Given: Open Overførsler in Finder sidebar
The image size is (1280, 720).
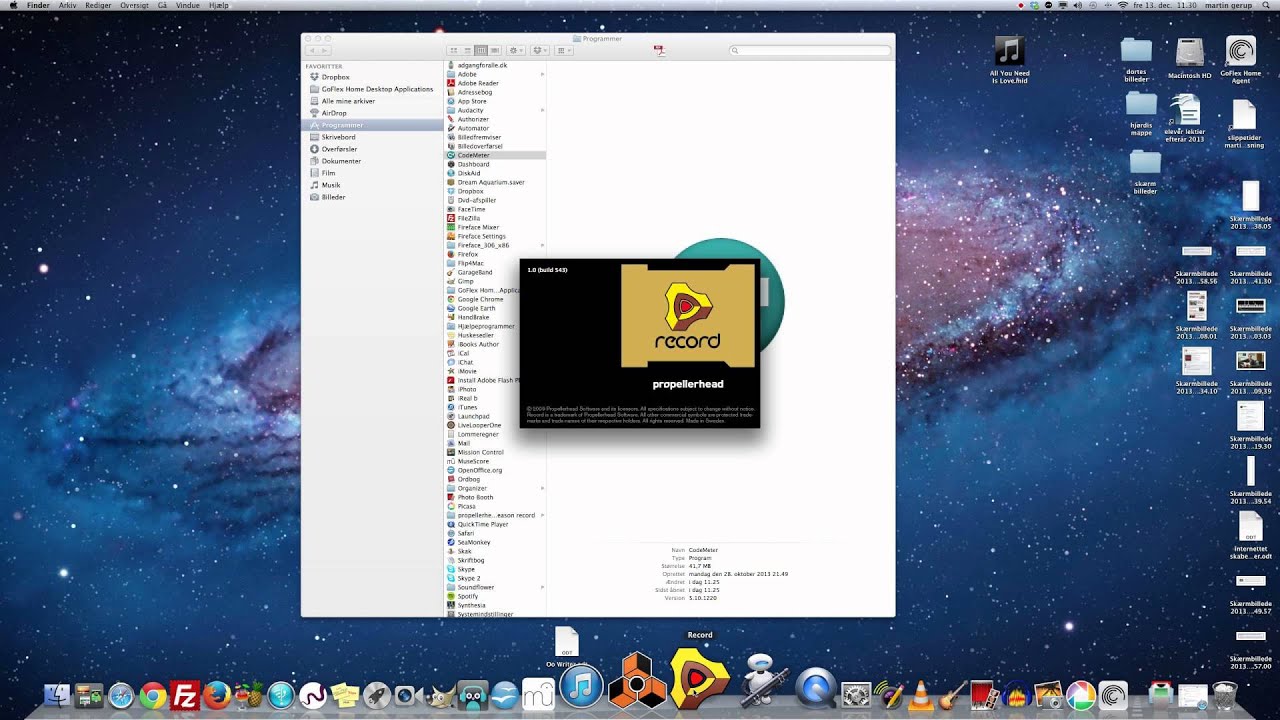Looking at the screenshot, I should 339,149.
